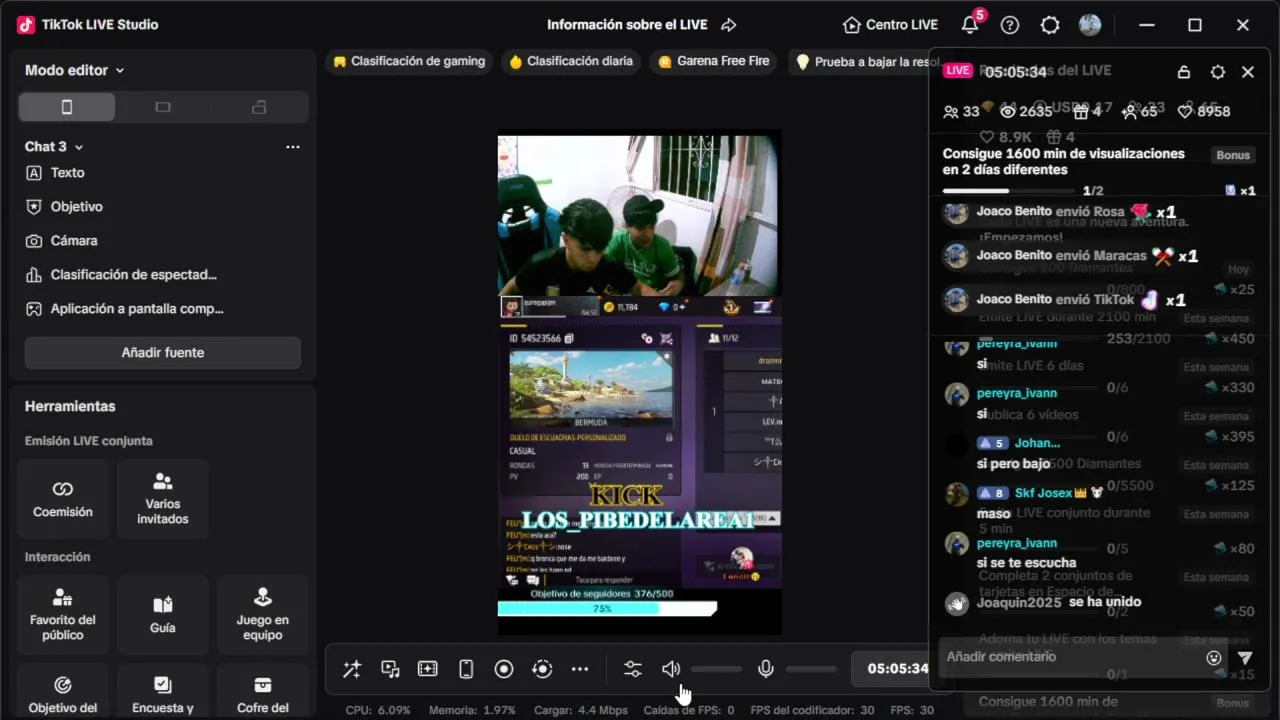The height and width of the screenshot is (720, 1280).
Task: Open more options in bottom toolbar
Action: [580, 669]
